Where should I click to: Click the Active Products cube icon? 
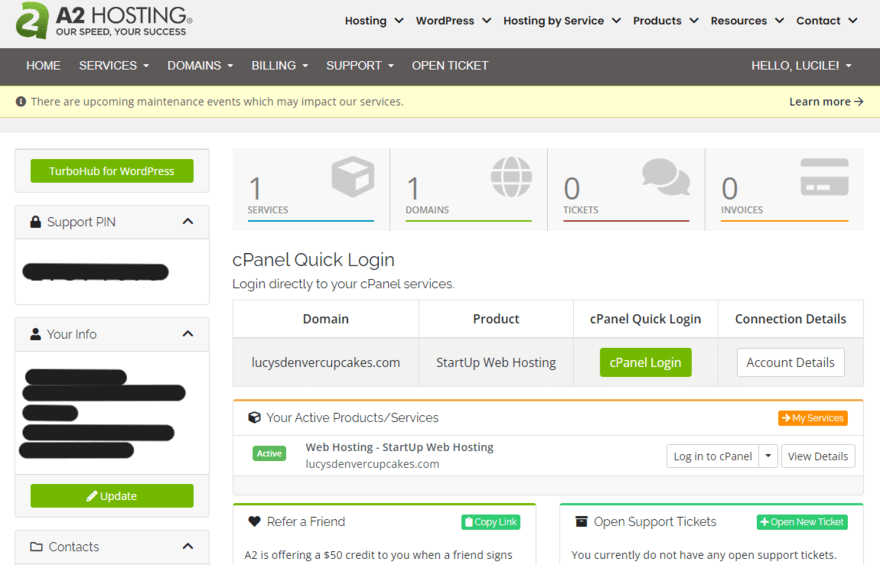[254, 417]
